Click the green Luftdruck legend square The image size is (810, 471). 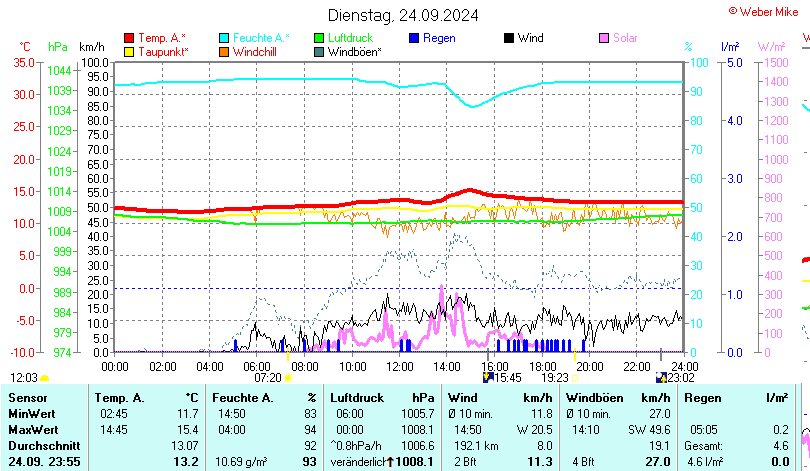point(319,38)
